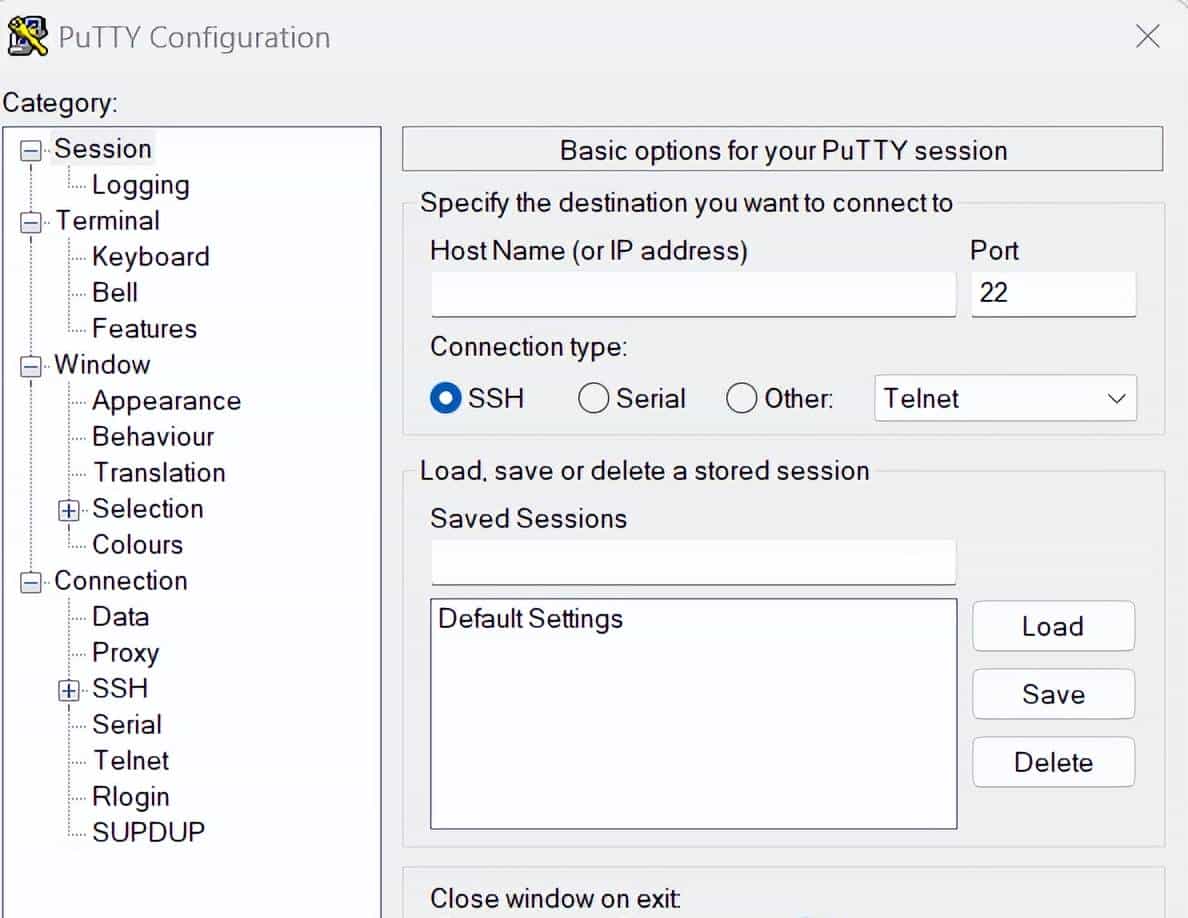
Task: Select Serial connection type radio button
Action: pyautogui.click(x=593, y=399)
